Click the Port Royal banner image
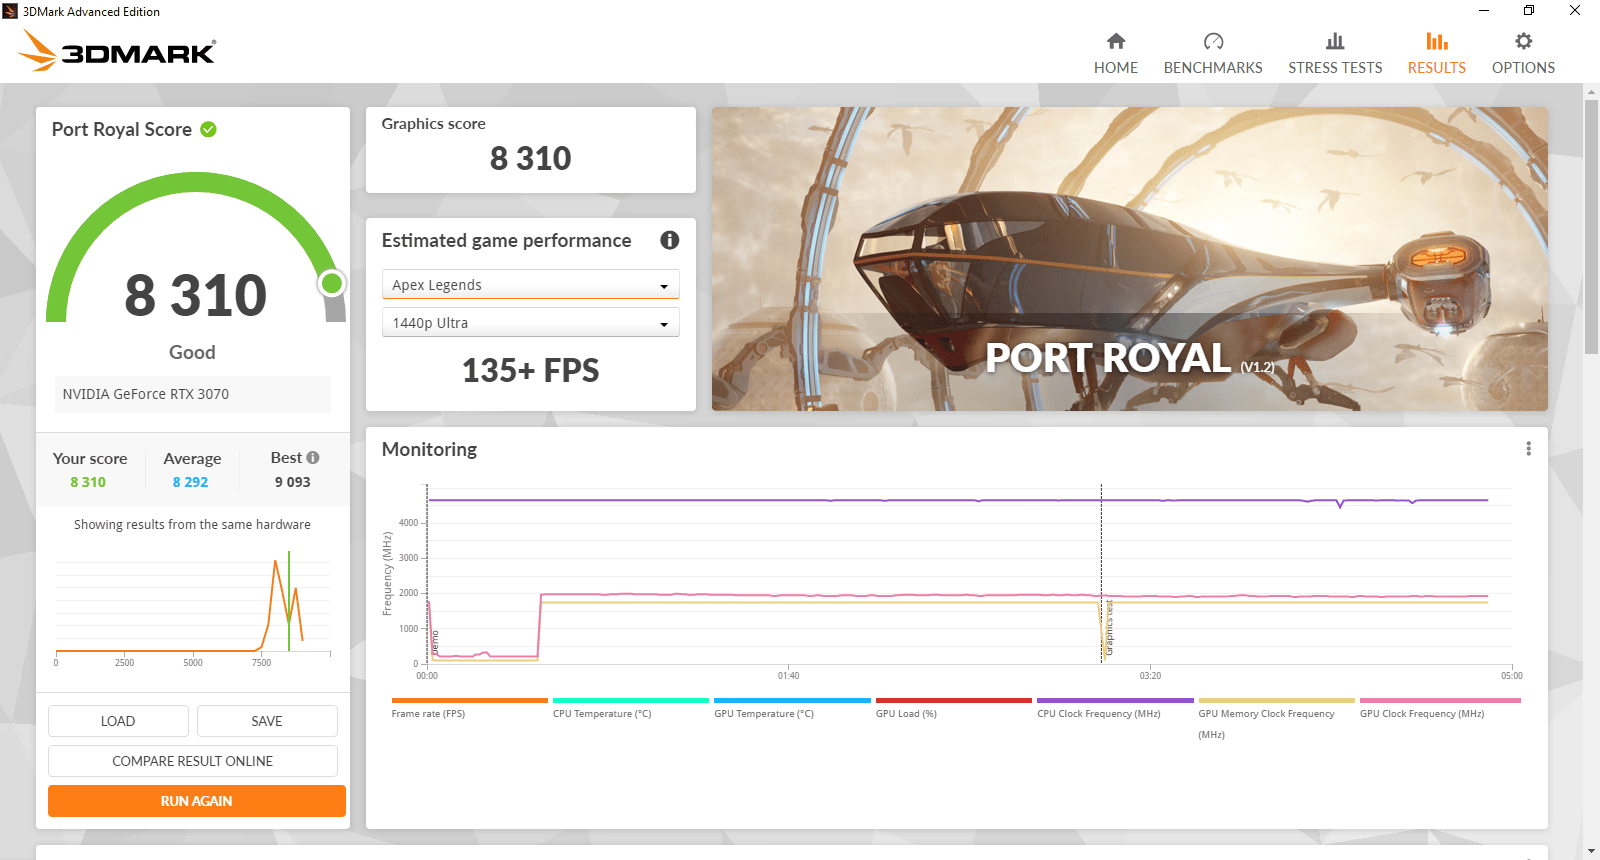1600x860 pixels. pyautogui.click(x=1130, y=259)
